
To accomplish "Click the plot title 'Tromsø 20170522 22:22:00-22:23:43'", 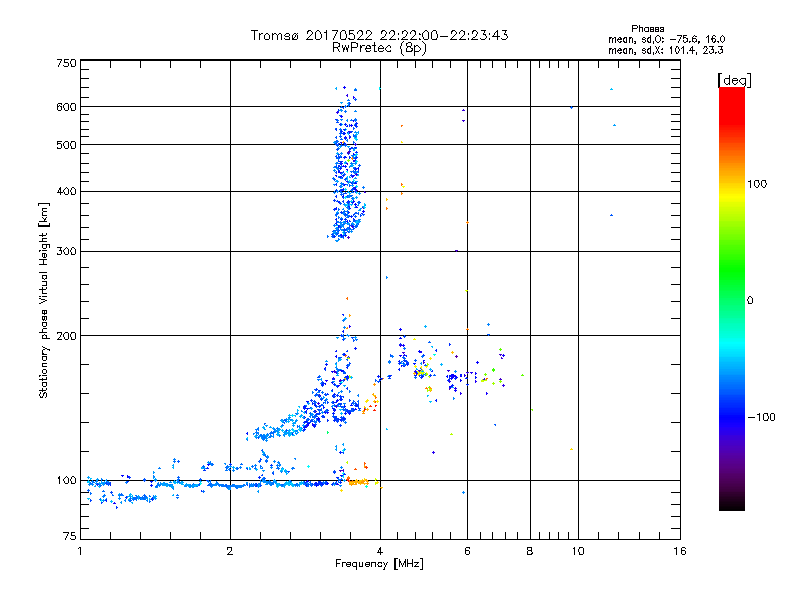I will [379, 35].
